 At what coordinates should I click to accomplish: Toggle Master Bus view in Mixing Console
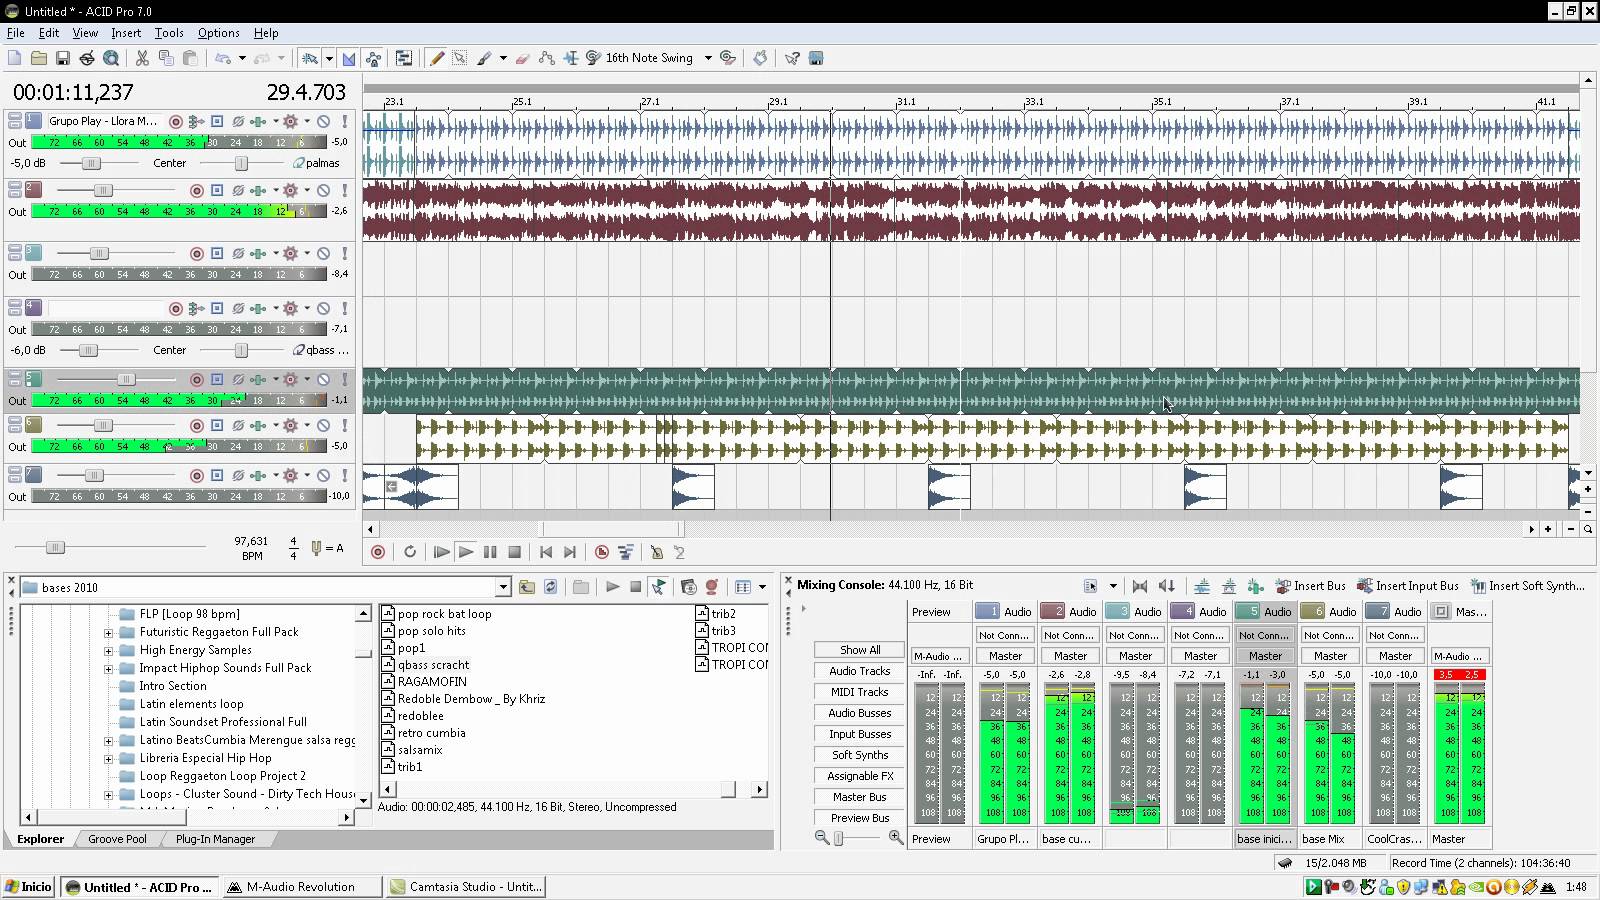click(x=859, y=797)
